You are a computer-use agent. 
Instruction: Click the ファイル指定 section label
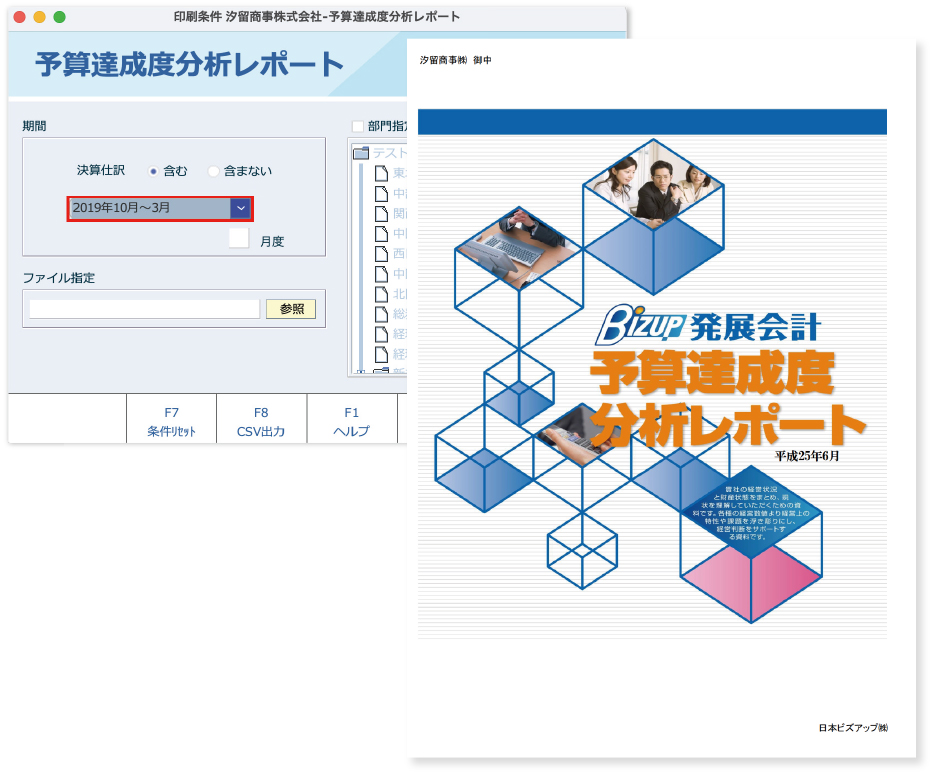click(x=58, y=278)
